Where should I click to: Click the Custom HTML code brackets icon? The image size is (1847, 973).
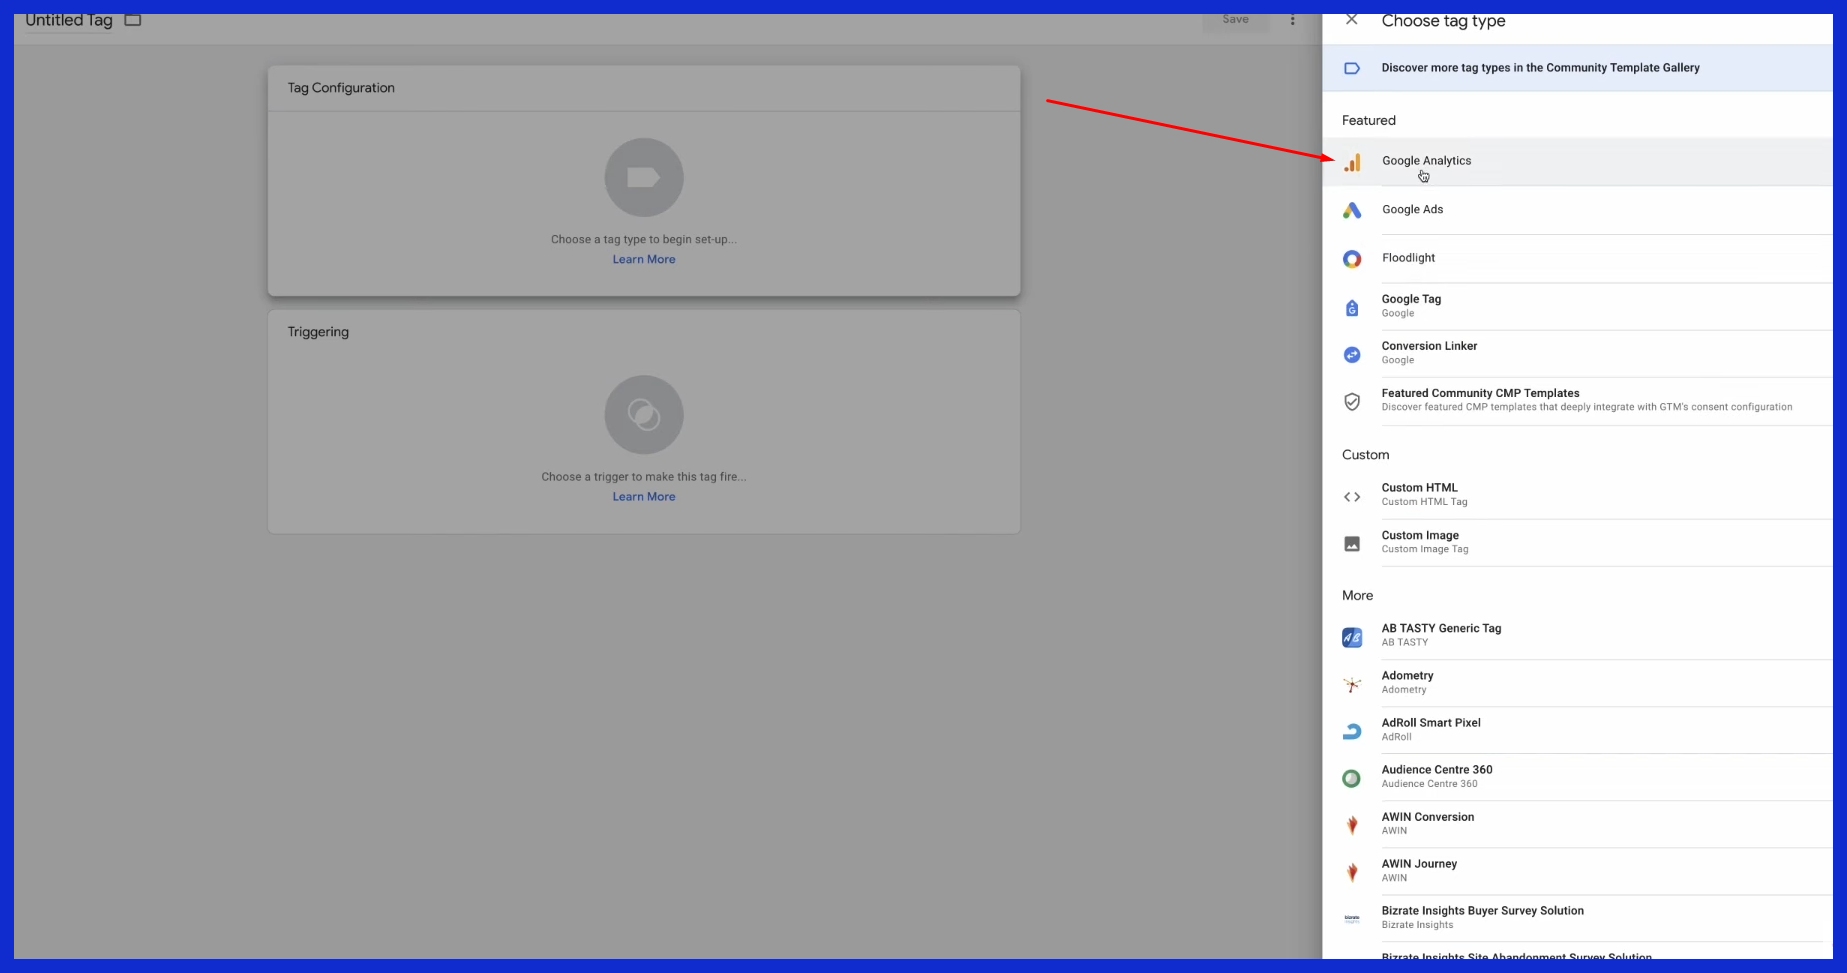click(1352, 497)
